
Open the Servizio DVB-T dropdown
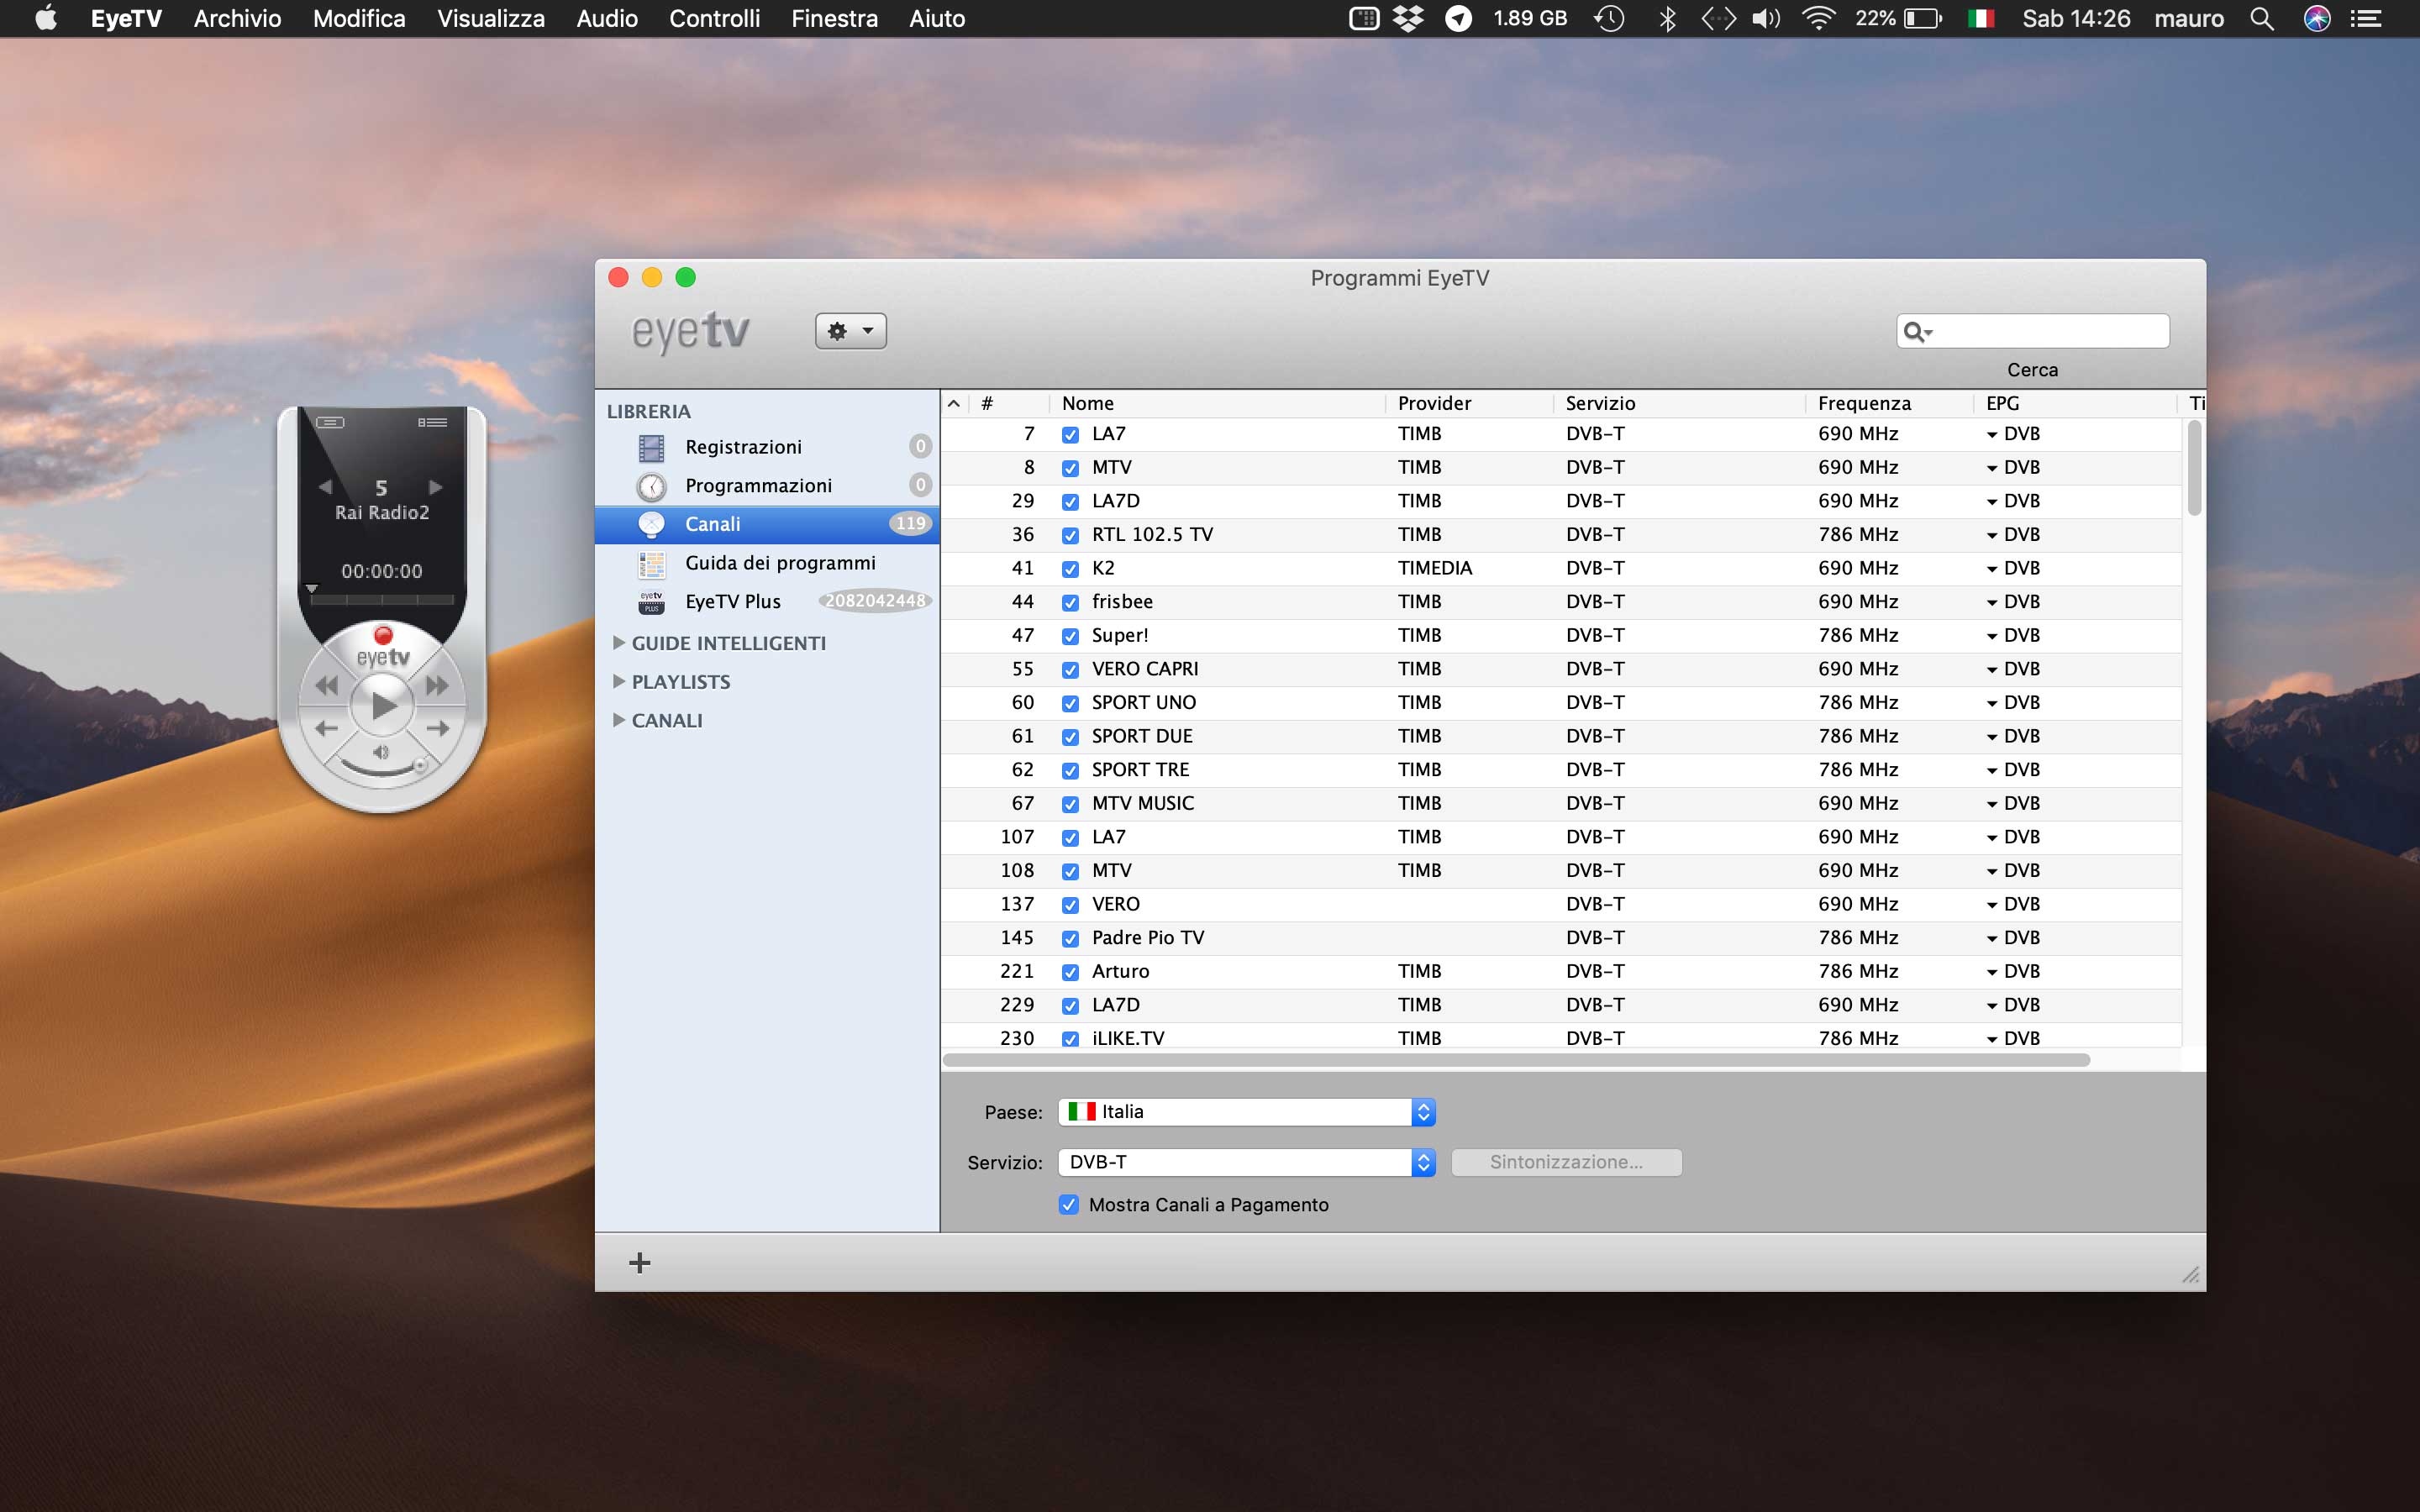1246,1162
